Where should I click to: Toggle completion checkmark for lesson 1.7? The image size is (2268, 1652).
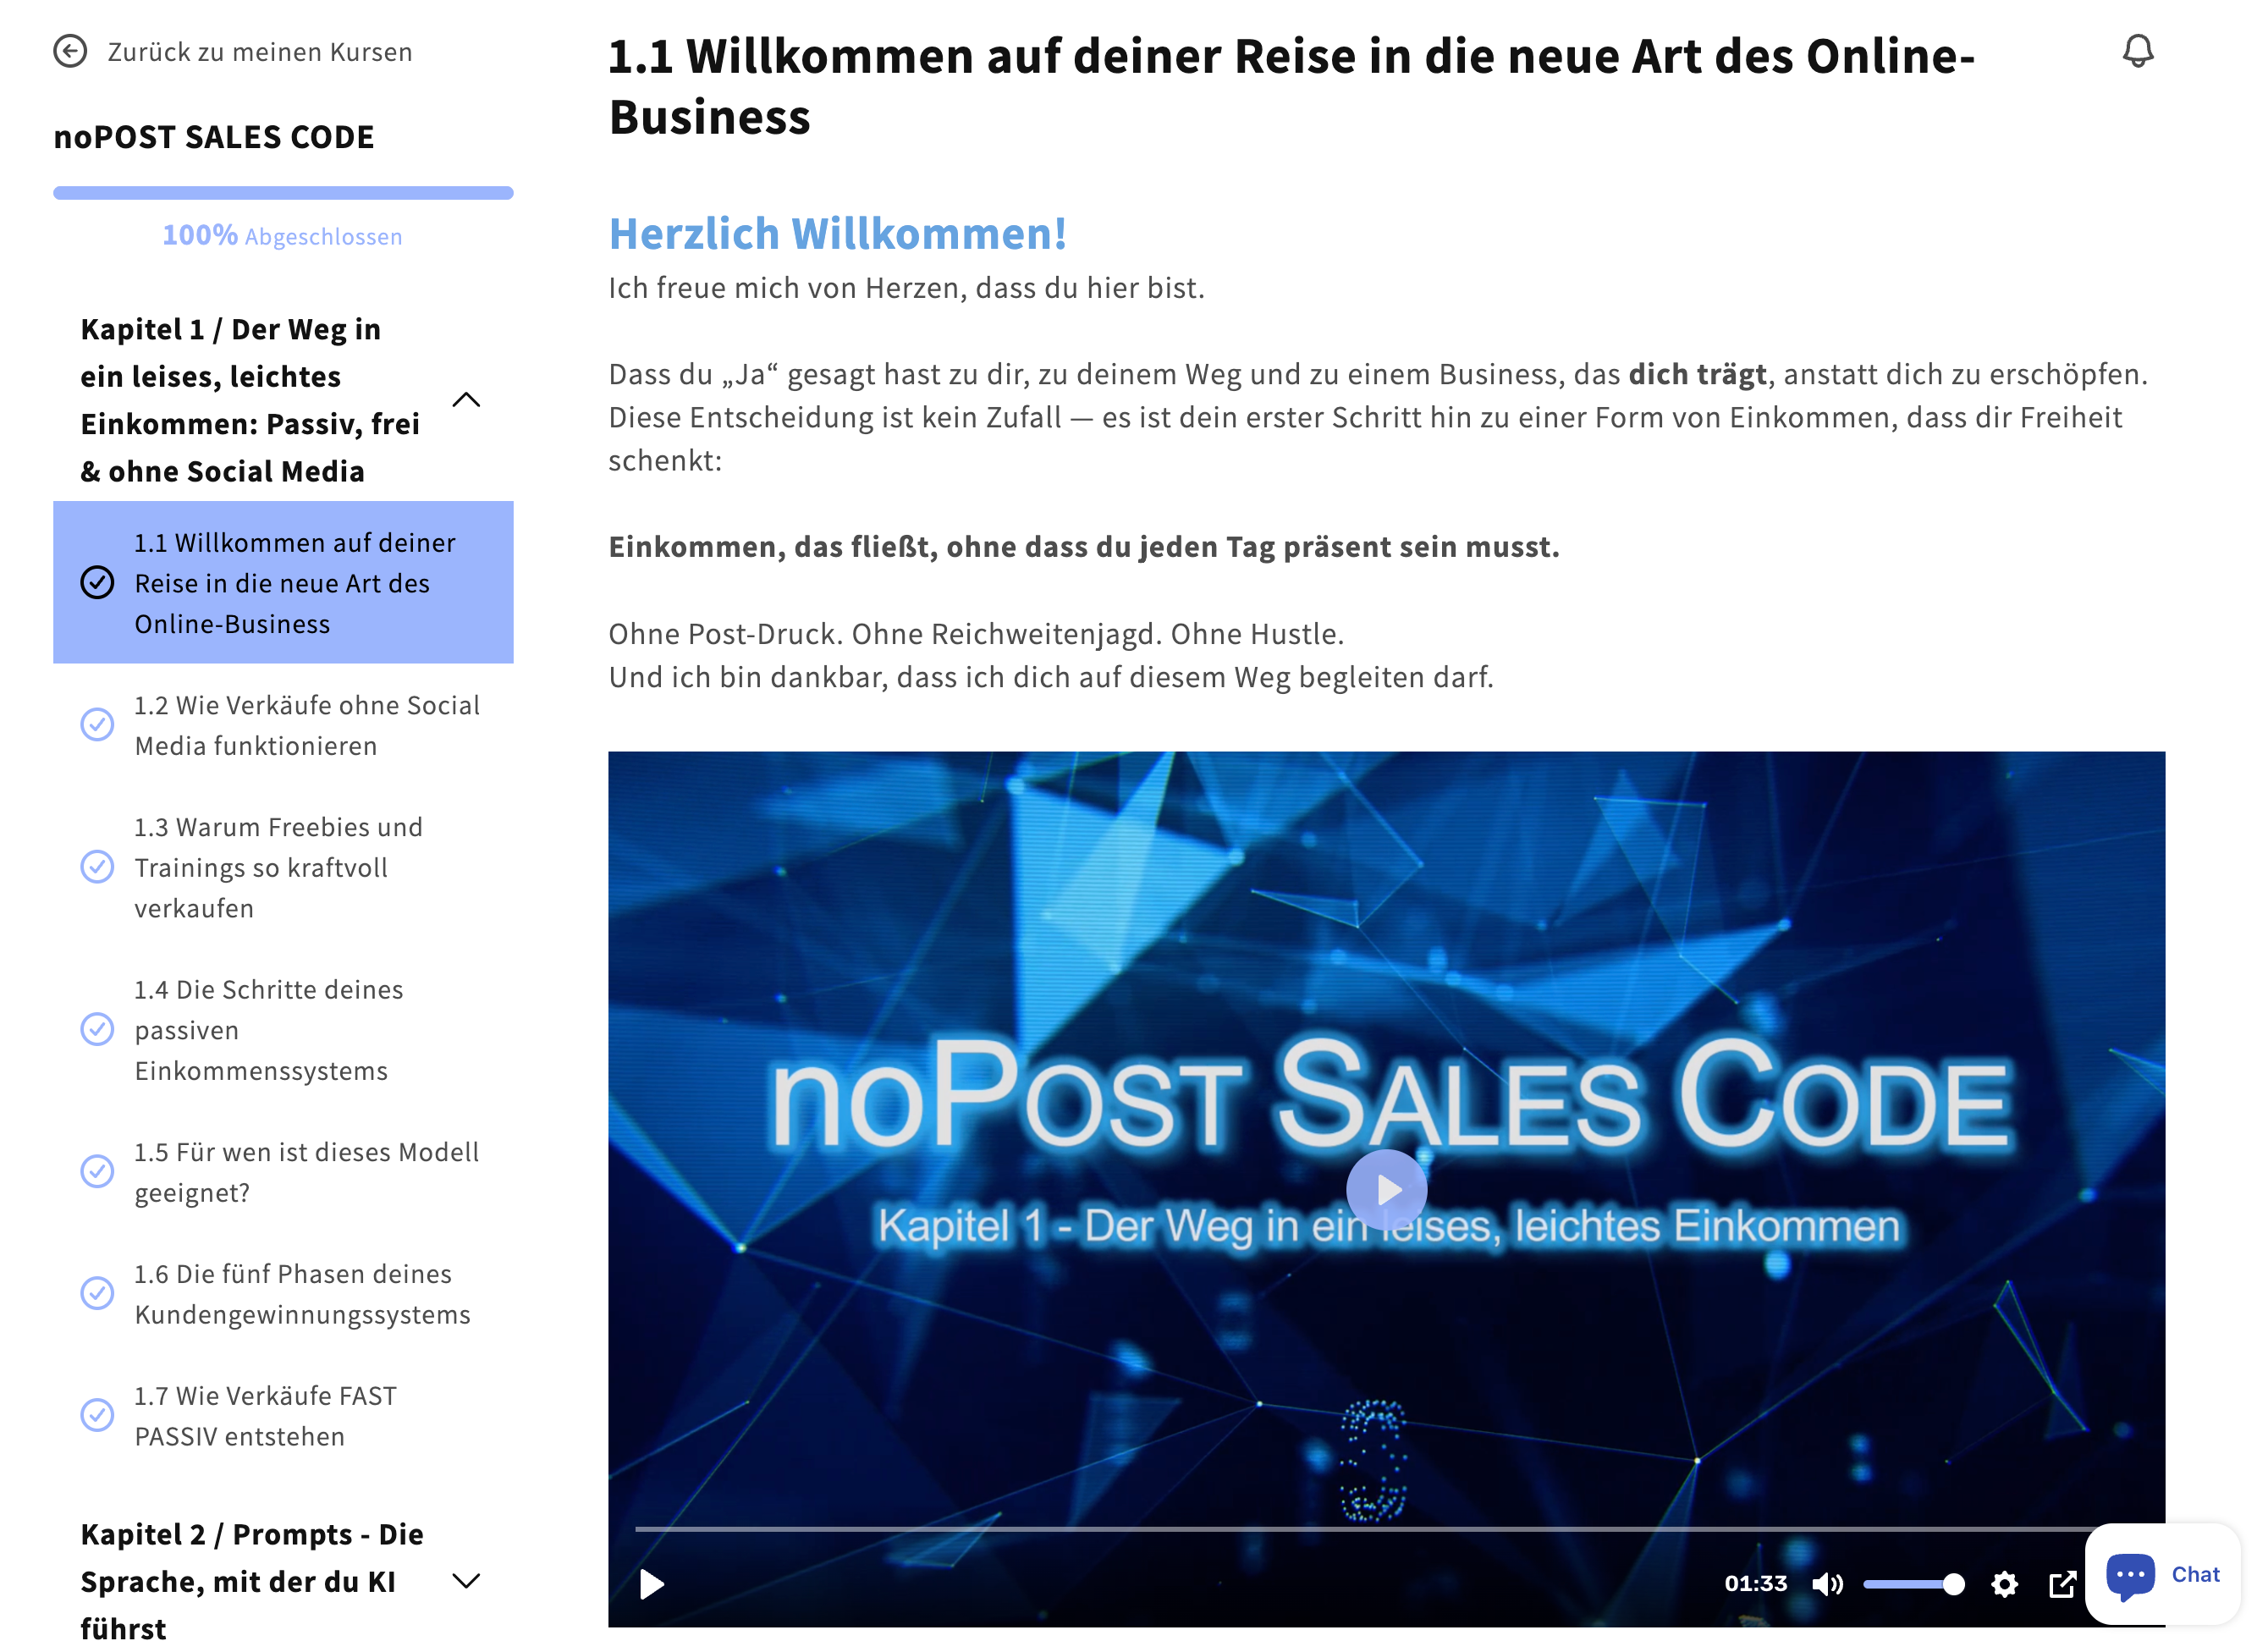pos(97,1416)
